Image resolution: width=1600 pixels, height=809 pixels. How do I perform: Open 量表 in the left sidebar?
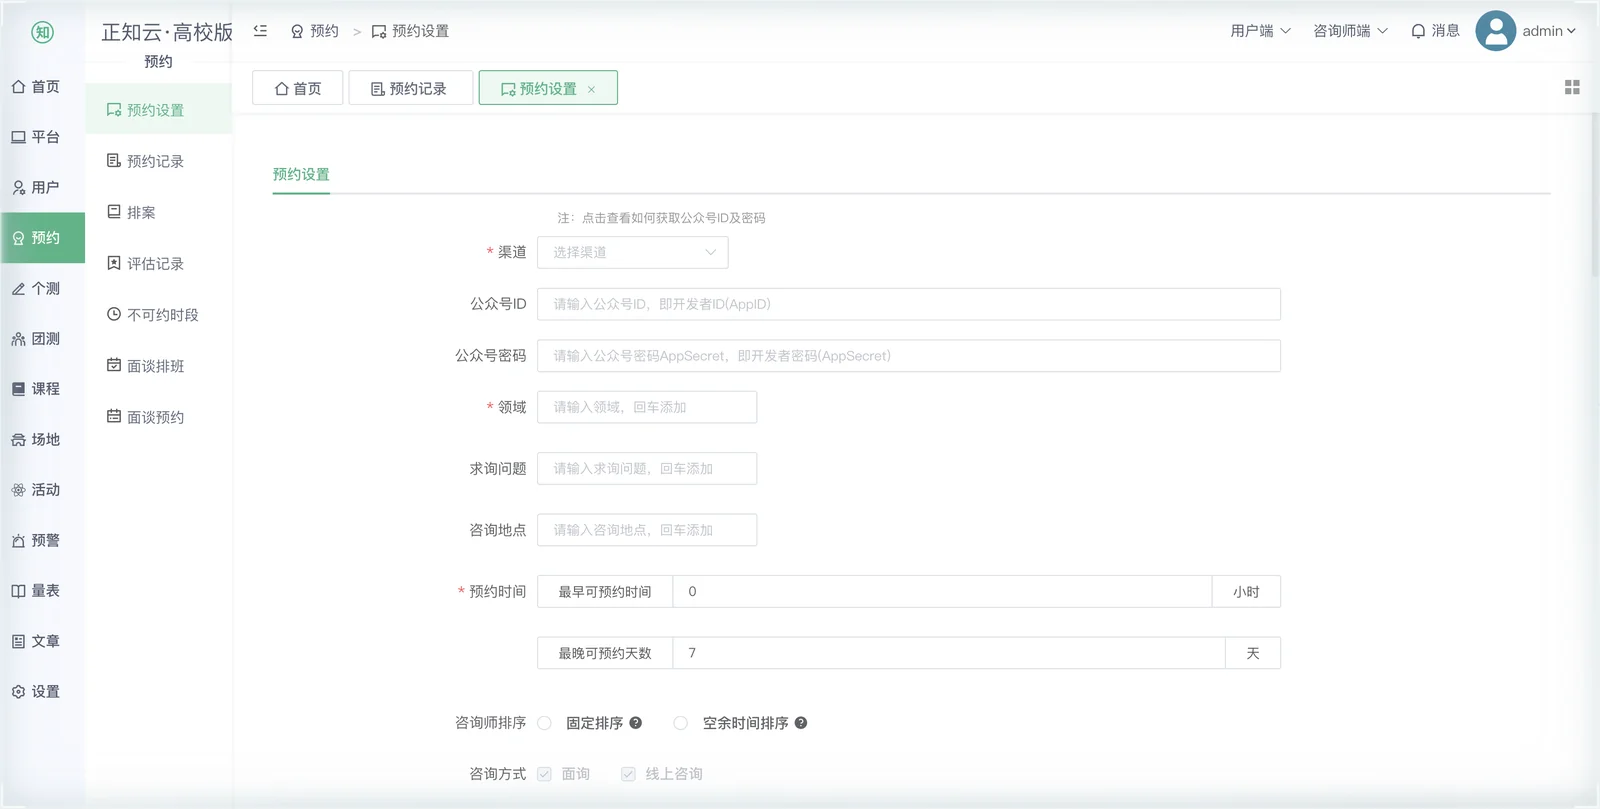[42, 591]
